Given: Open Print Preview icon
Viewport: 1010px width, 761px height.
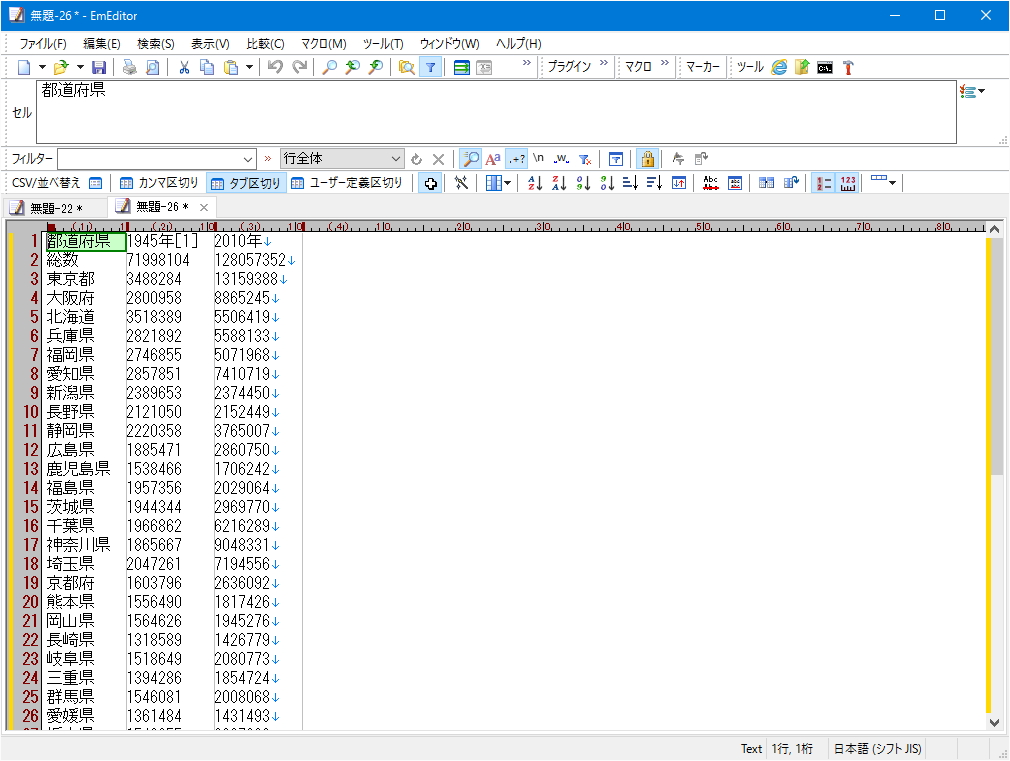Looking at the screenshot, I should (x=153, y=67).
